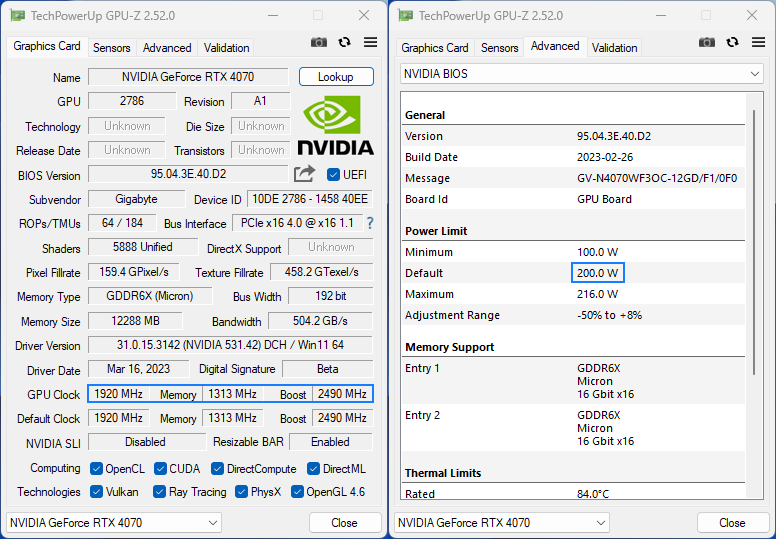Viewport: 776px width, 539px height.
Task: Click the refresh icon in left GPU-Z window
Action: [344, 43]
